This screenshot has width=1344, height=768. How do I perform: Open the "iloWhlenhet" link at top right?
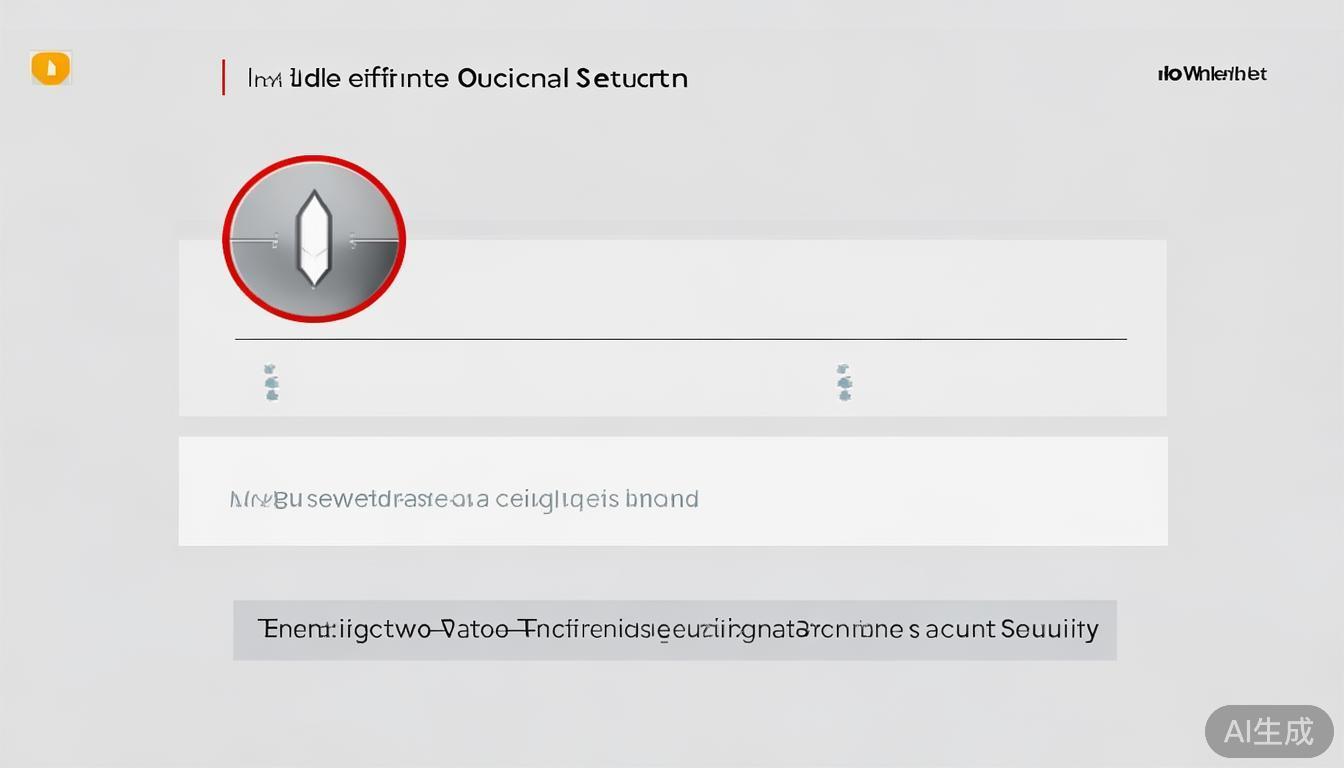[x=1212, y=74]
